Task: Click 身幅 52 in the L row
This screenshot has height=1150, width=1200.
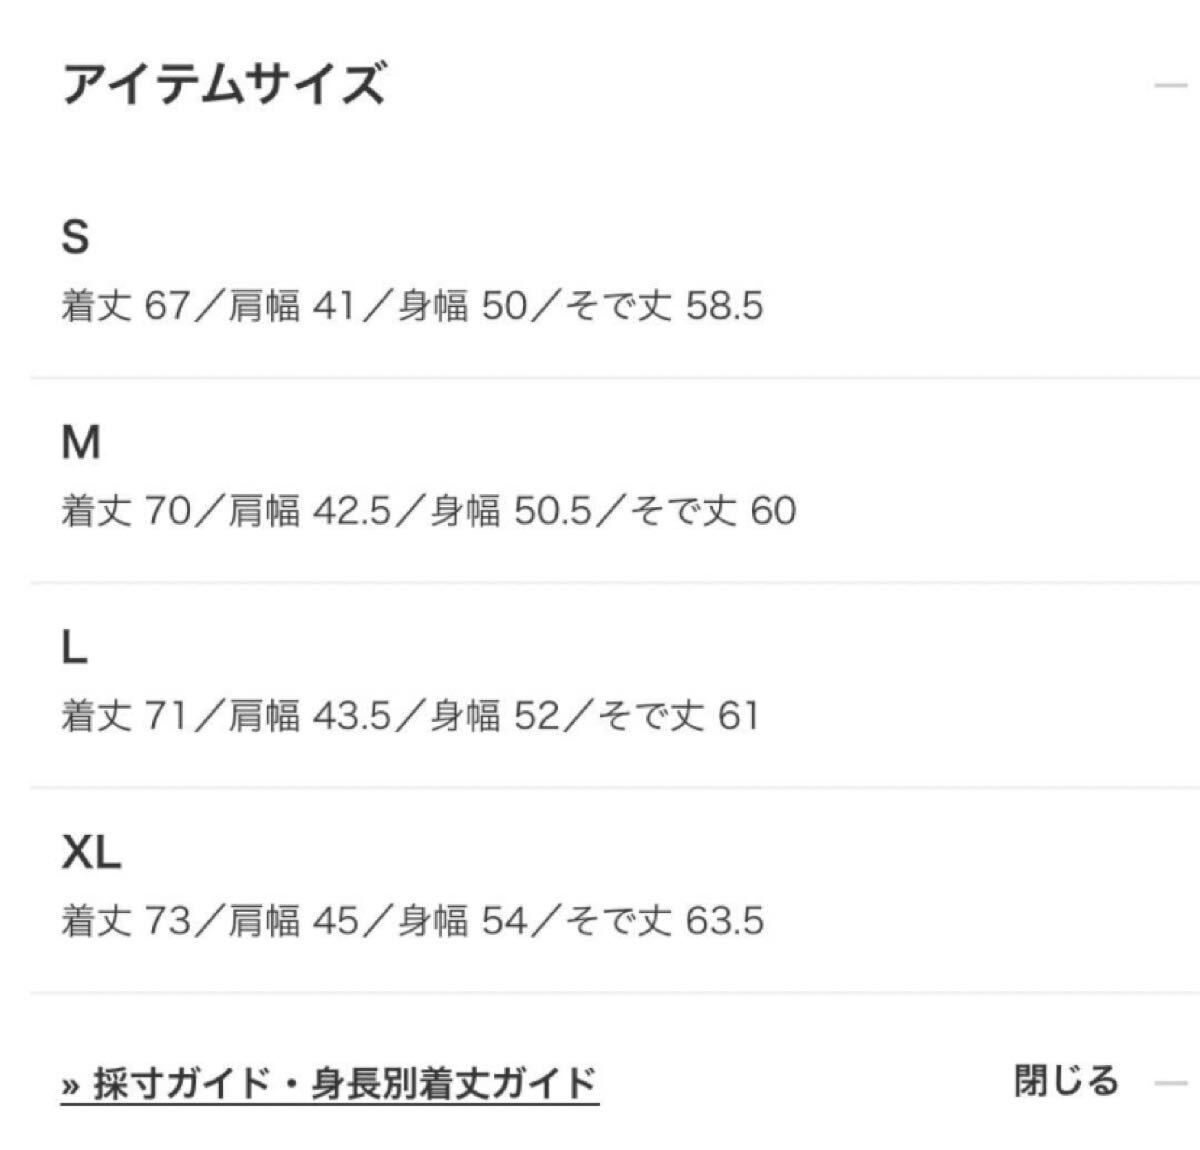Action: (x=496, y=716)
